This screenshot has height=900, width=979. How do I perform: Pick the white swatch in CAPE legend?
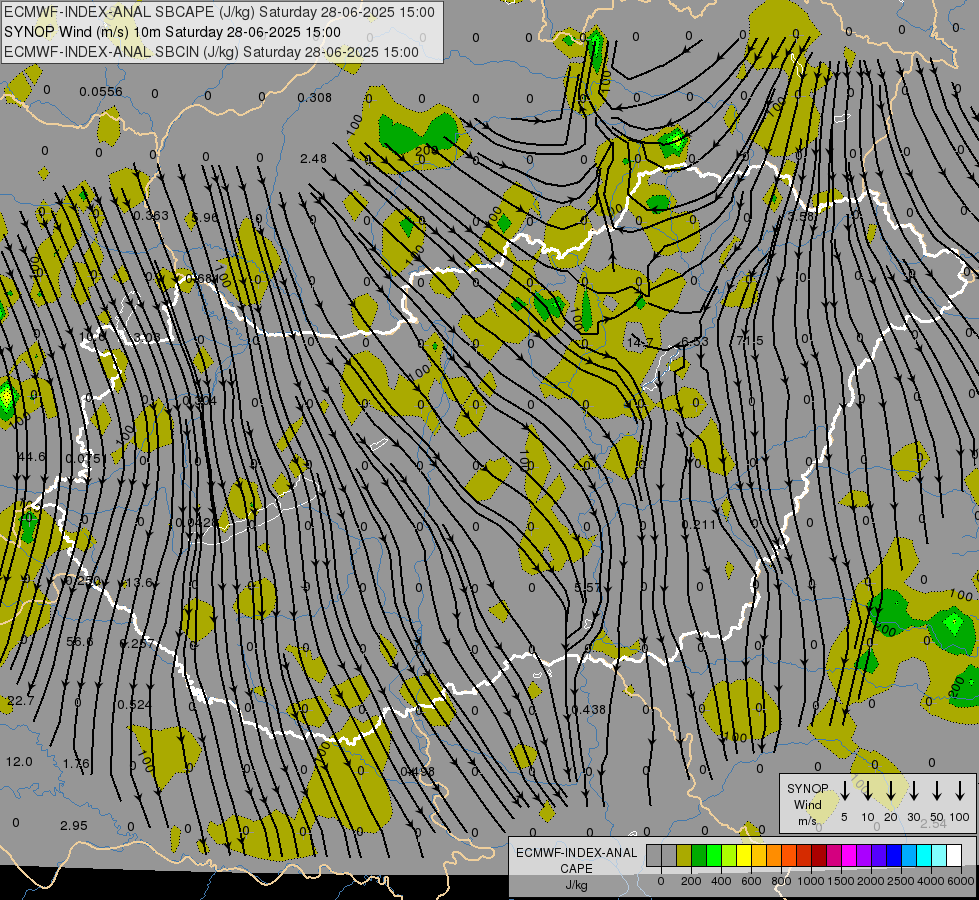953,856
